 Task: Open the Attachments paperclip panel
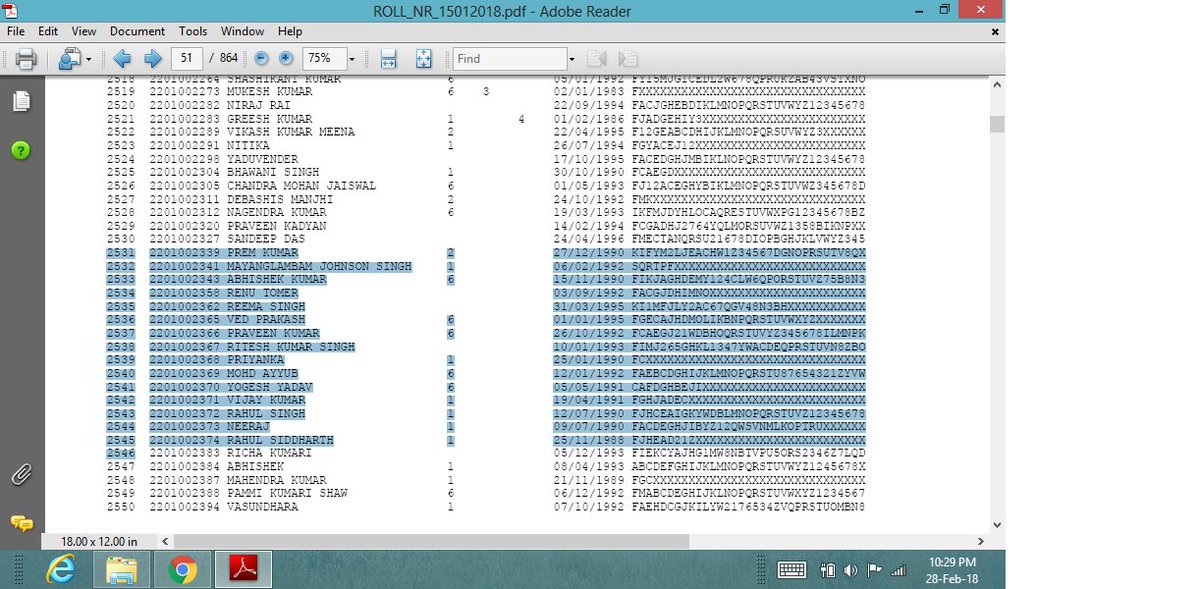click(x=20, y=475)
